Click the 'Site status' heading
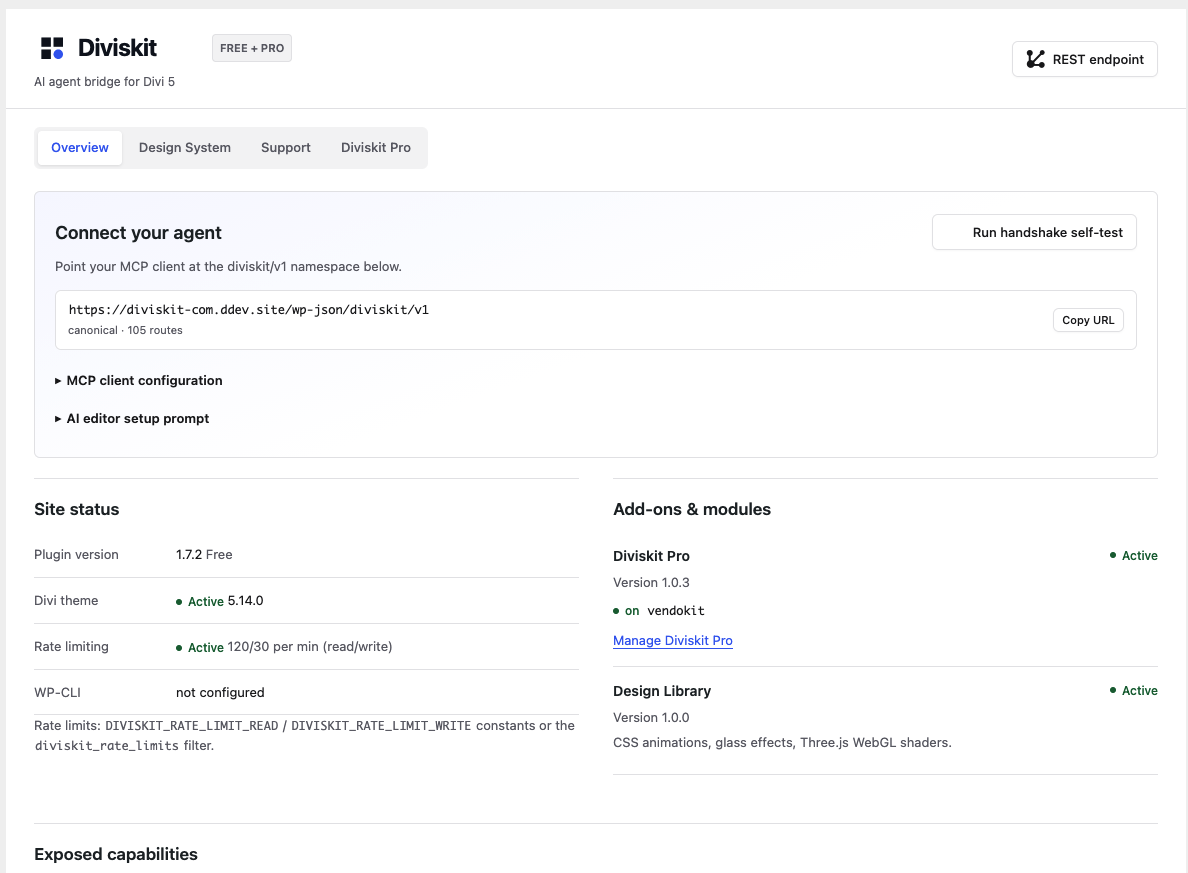Screen dimensions: 1188x873 click(x=77, y=509)
